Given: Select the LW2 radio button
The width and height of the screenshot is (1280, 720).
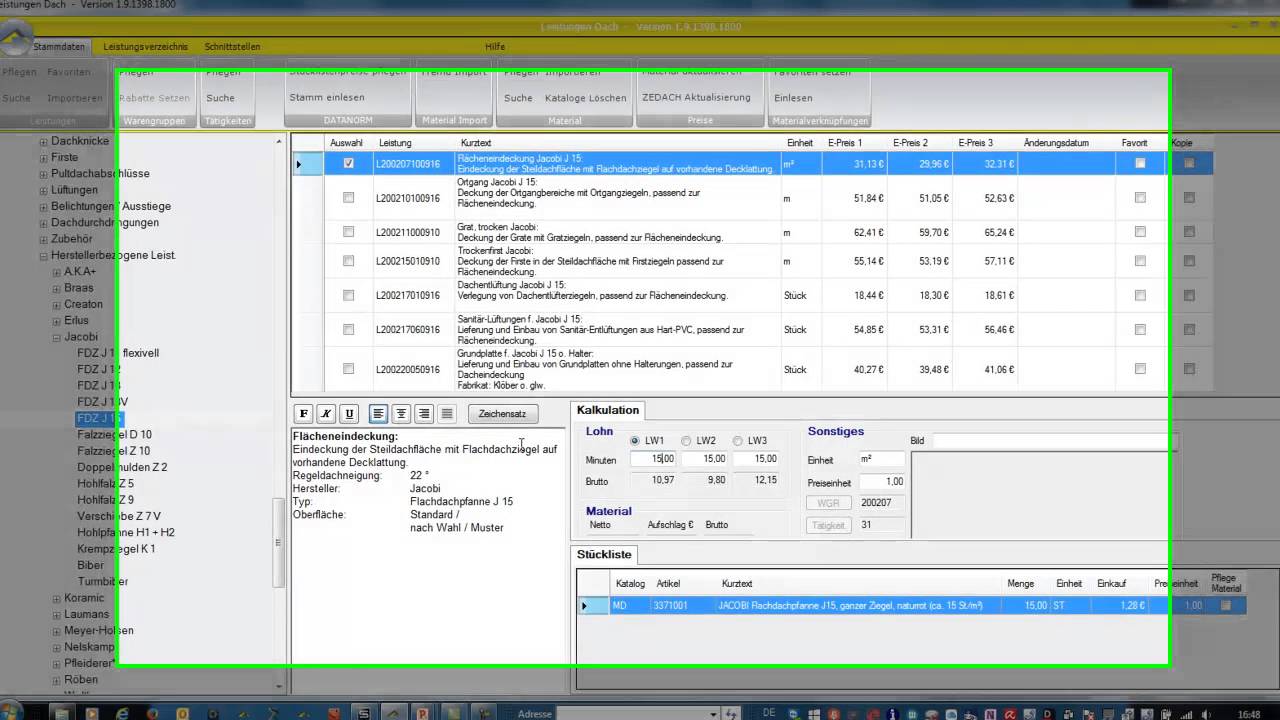Looking at the screenshot, I should coord(686,441).
